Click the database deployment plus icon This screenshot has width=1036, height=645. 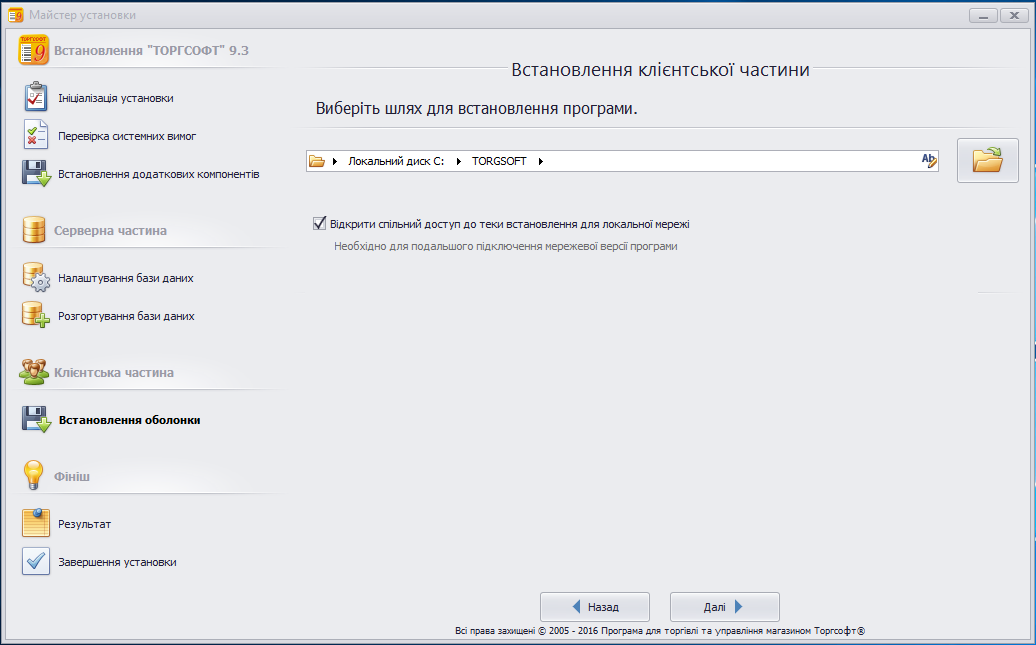point(36,316)
